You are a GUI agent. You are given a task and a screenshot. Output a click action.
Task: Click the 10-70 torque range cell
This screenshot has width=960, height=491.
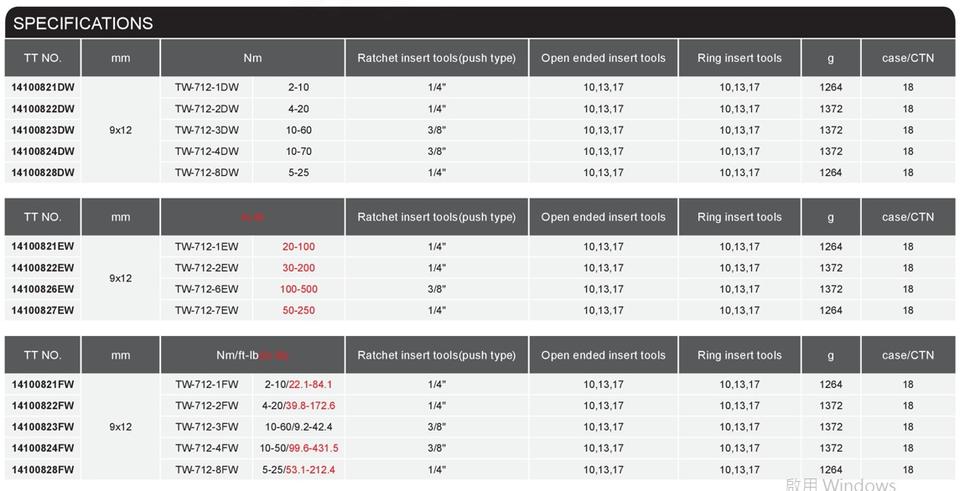pos(299,152)
